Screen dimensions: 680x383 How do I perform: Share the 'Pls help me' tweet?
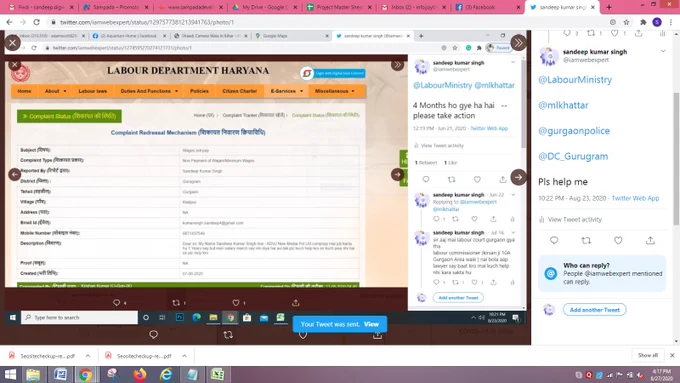point(650,240)
